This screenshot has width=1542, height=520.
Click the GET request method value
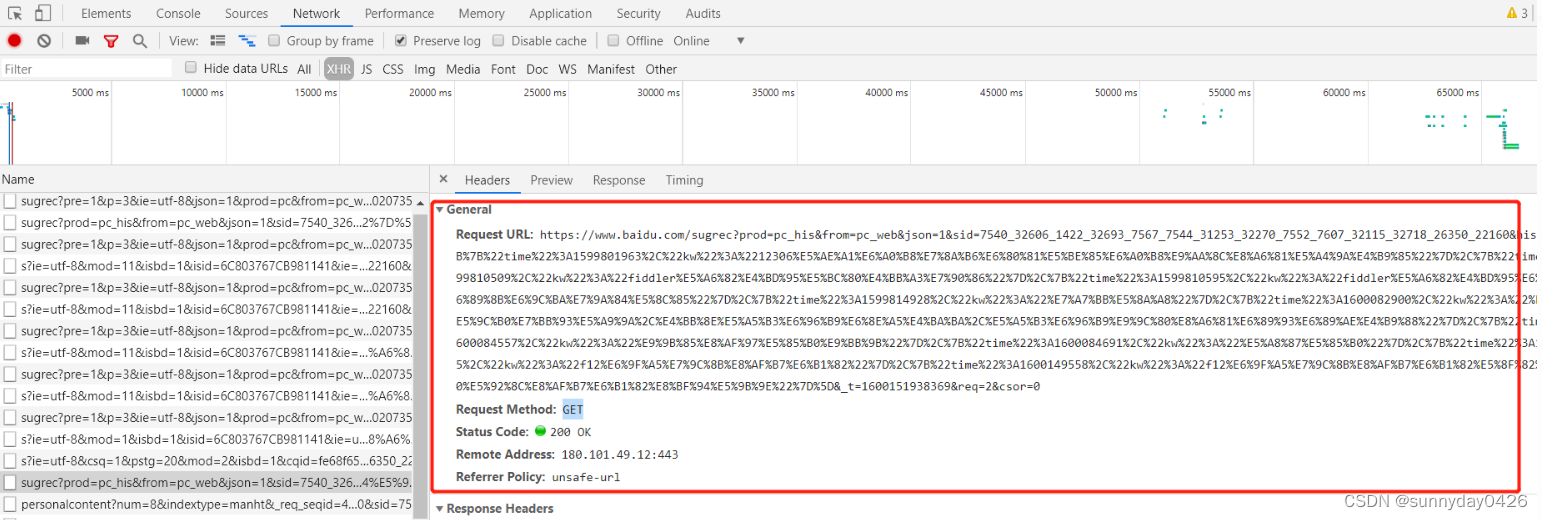572,410
